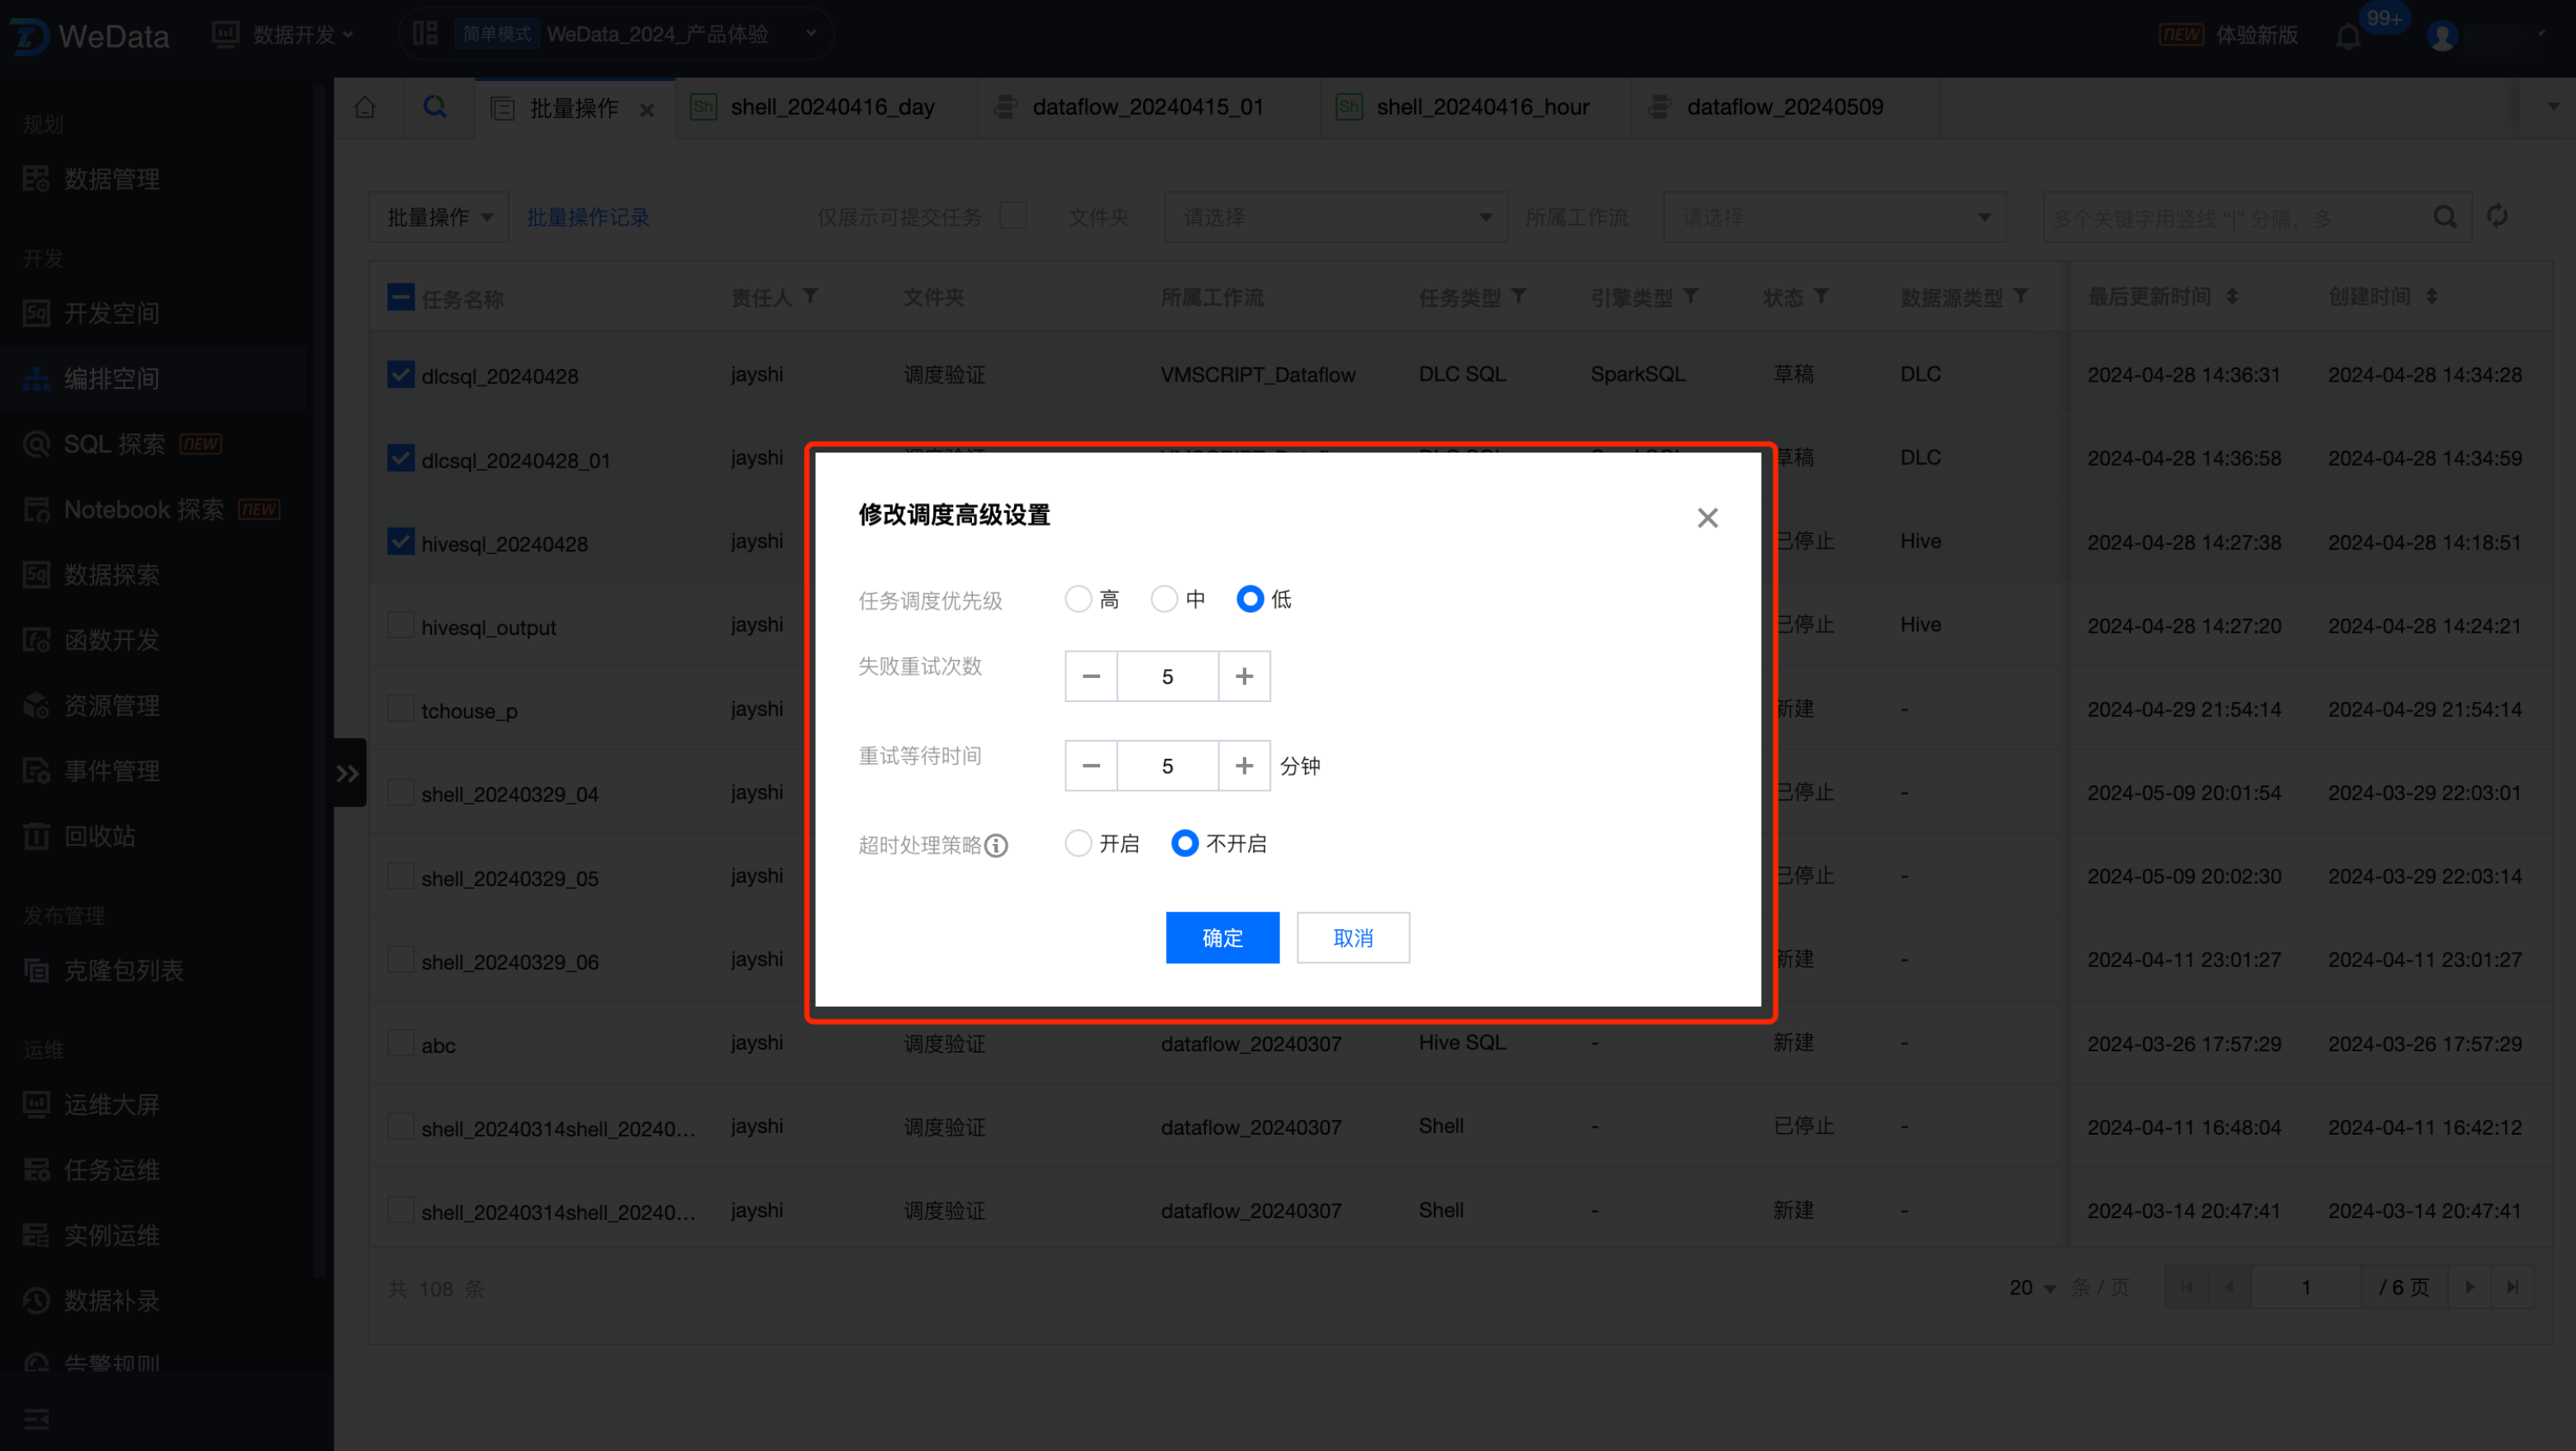Open the 批量操作 dropdown button

point(438,217)
